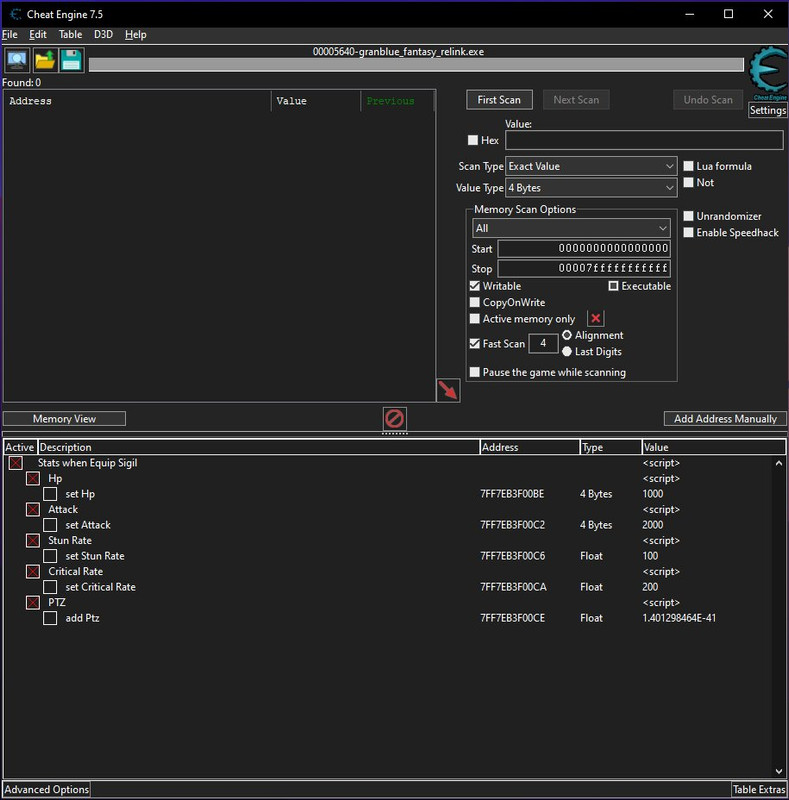
Task: Click the save table floppy icon
Action: pos(71,61)
